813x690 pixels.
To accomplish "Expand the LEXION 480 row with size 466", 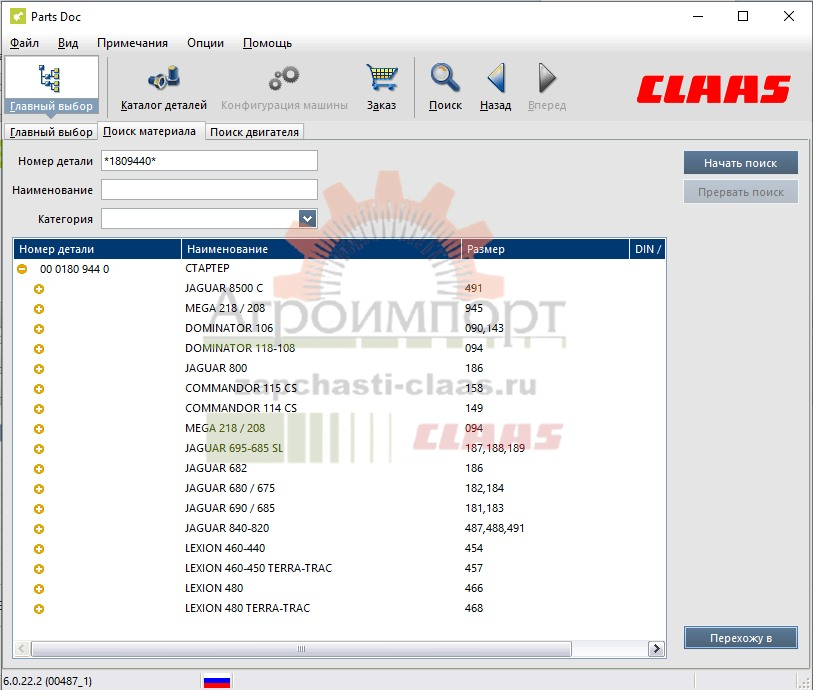I will point(39,589).
